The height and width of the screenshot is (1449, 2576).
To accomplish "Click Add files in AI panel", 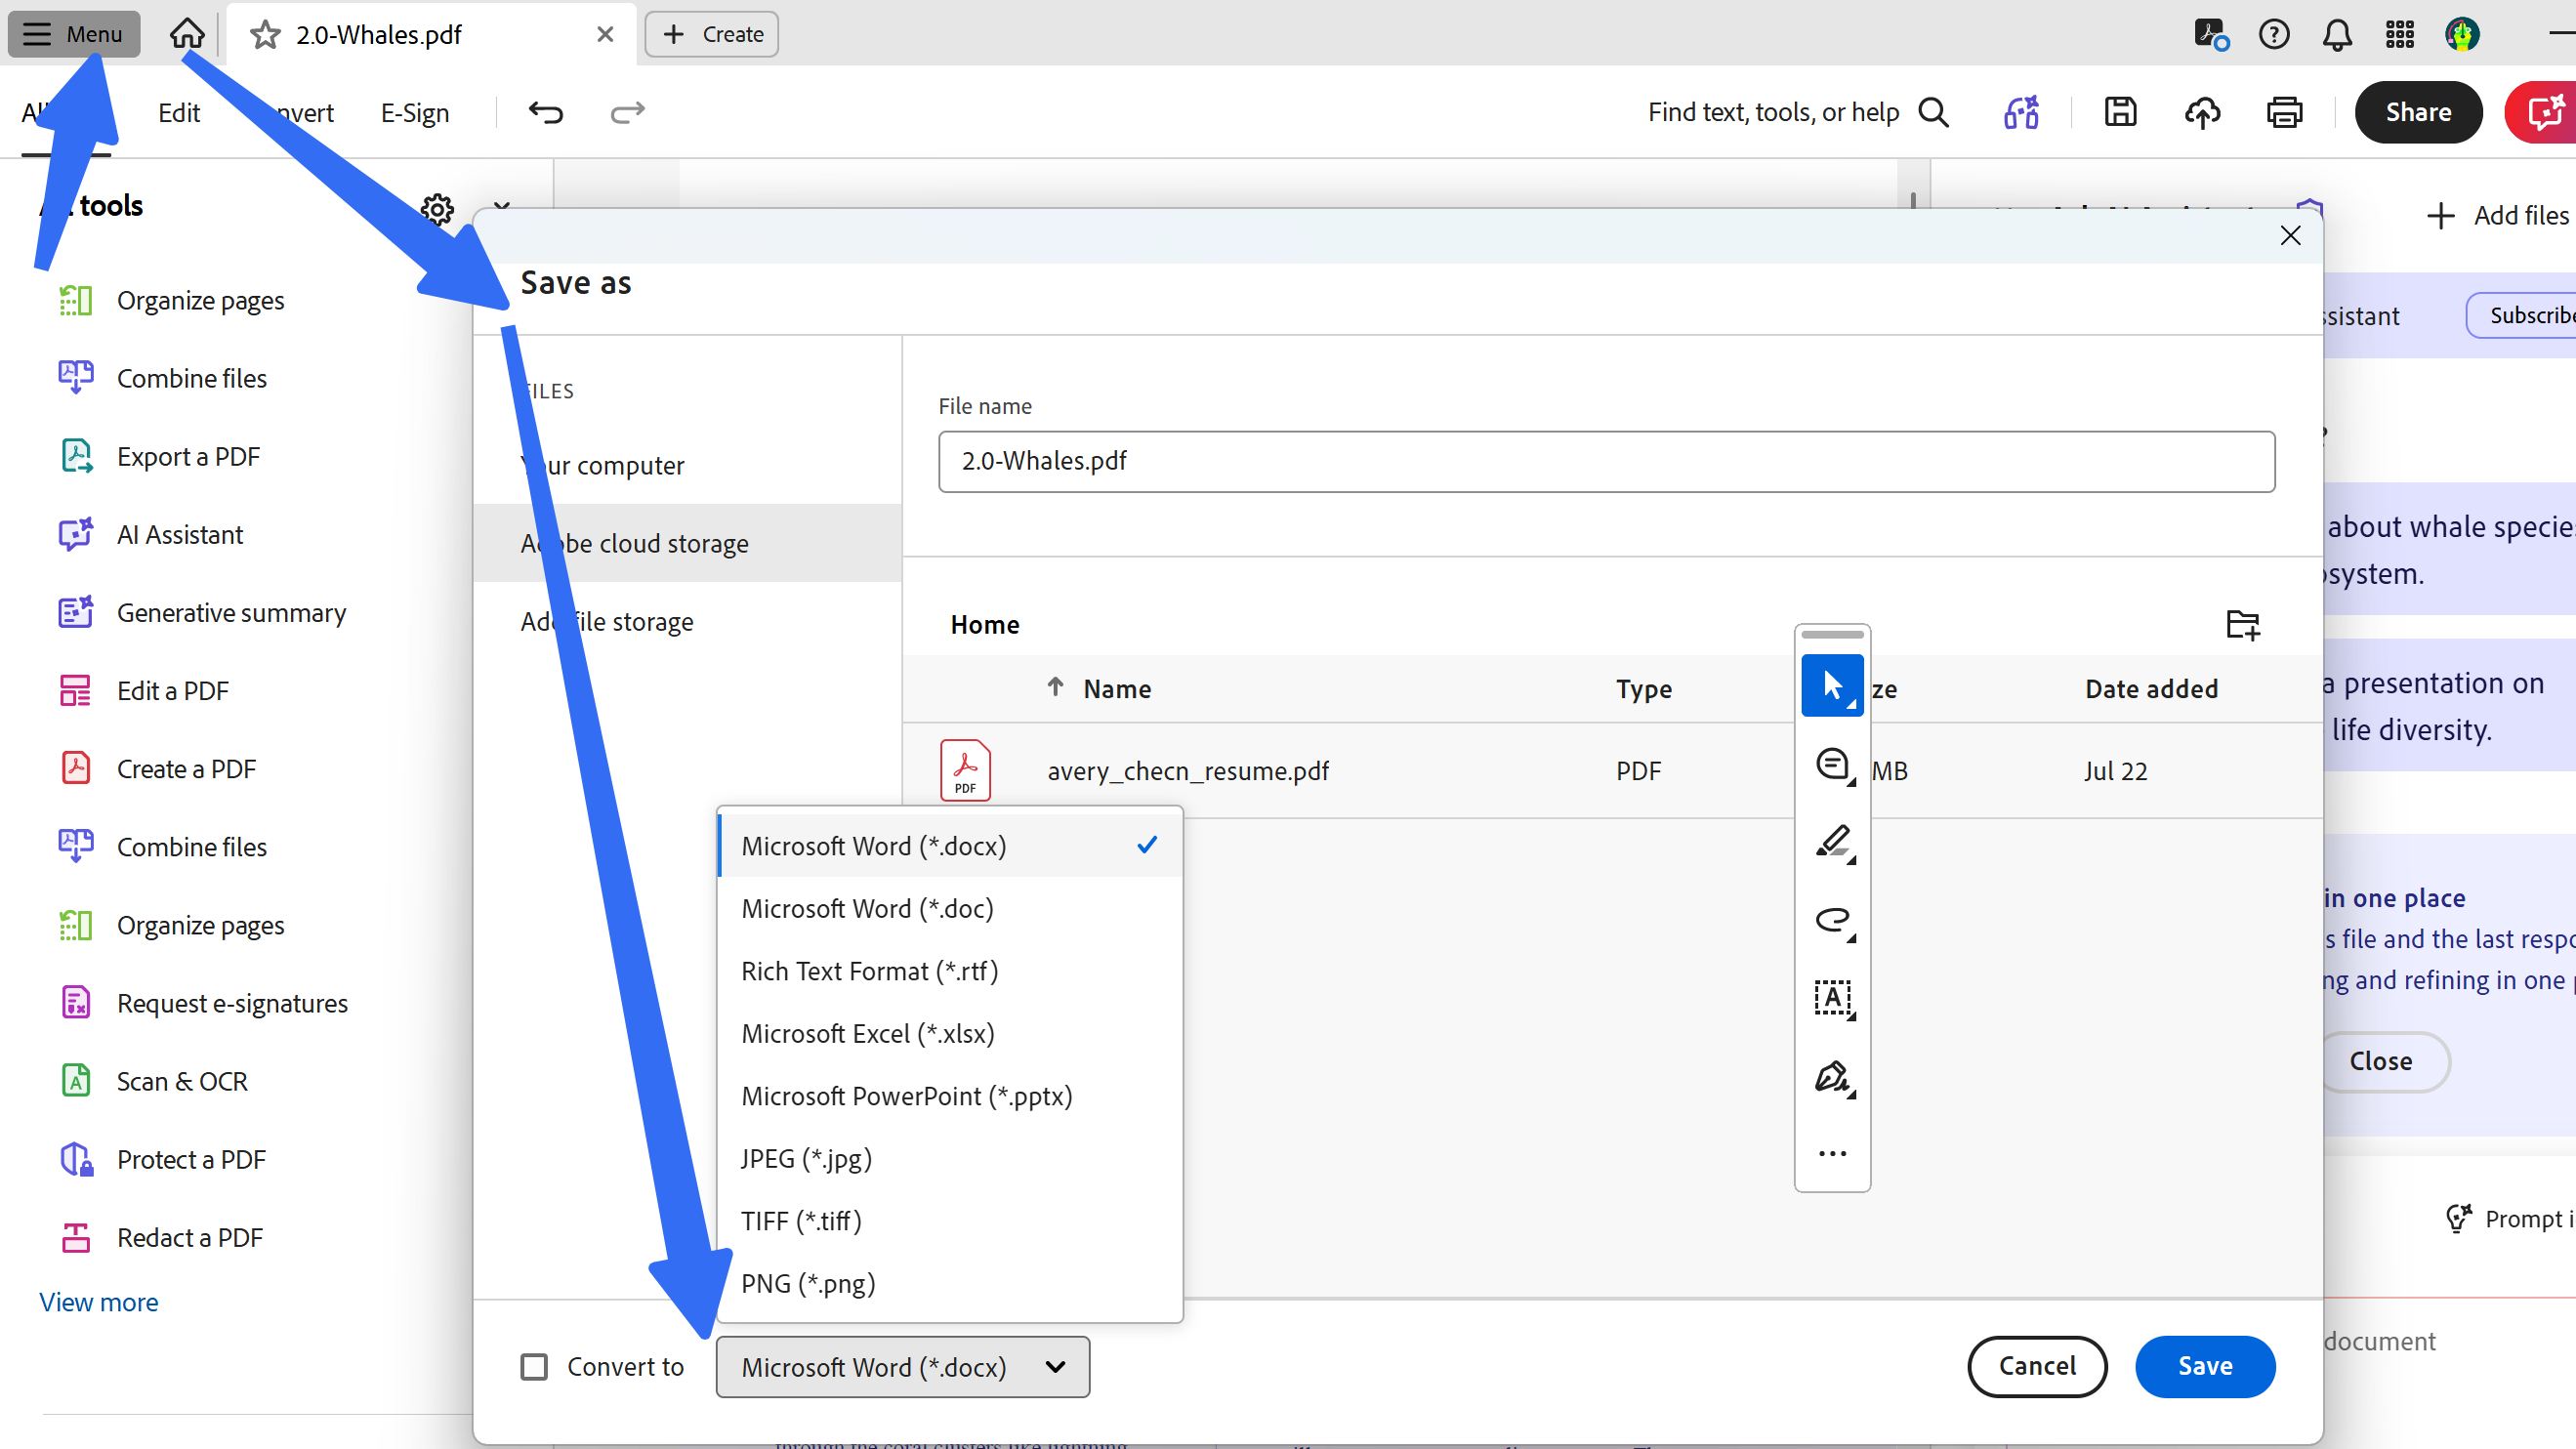I will [x=2498, y=216].
